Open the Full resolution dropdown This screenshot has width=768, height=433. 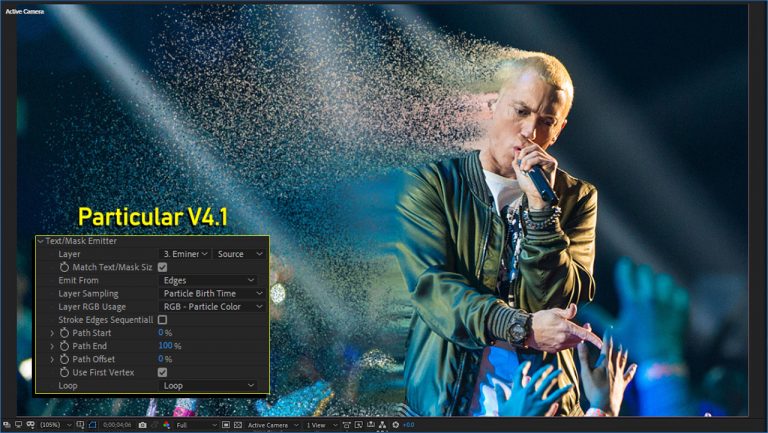[x=196, y=425]
